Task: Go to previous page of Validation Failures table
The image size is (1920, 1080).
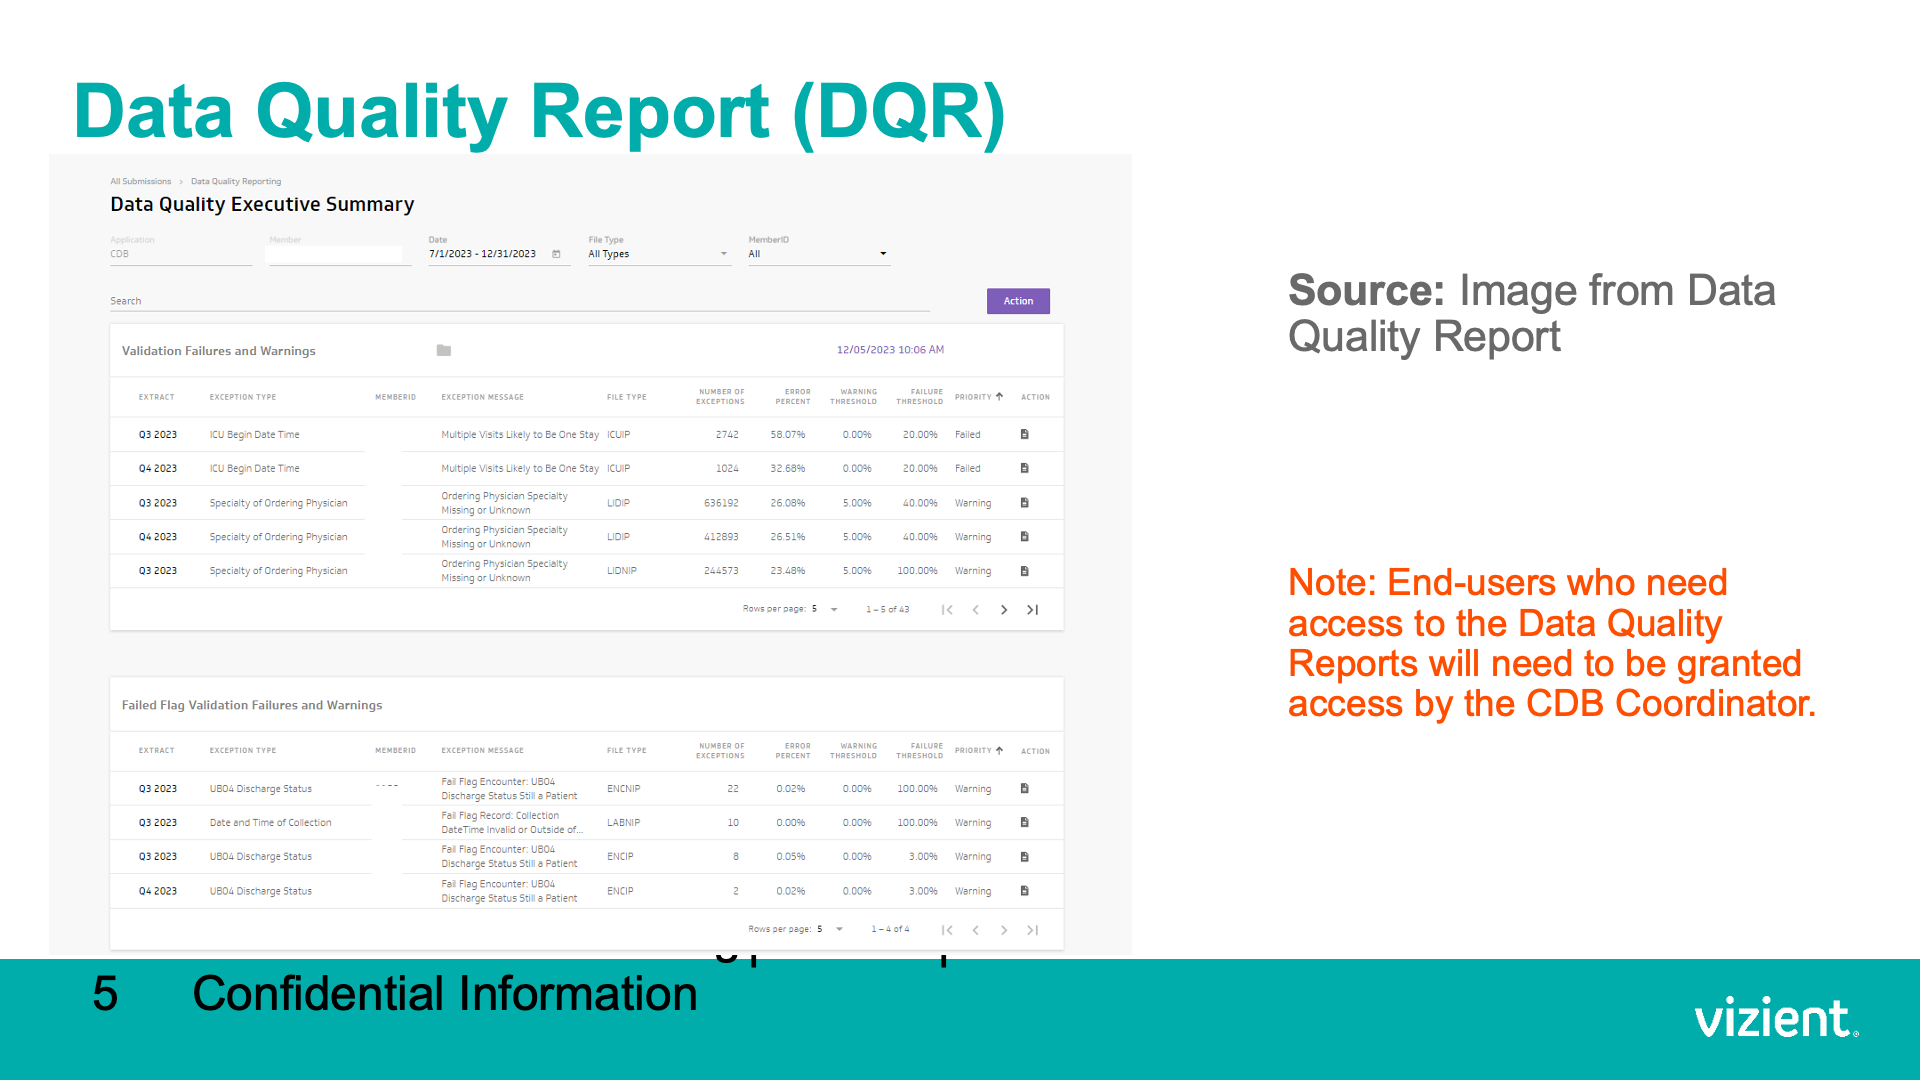Action: click(976, 610)
